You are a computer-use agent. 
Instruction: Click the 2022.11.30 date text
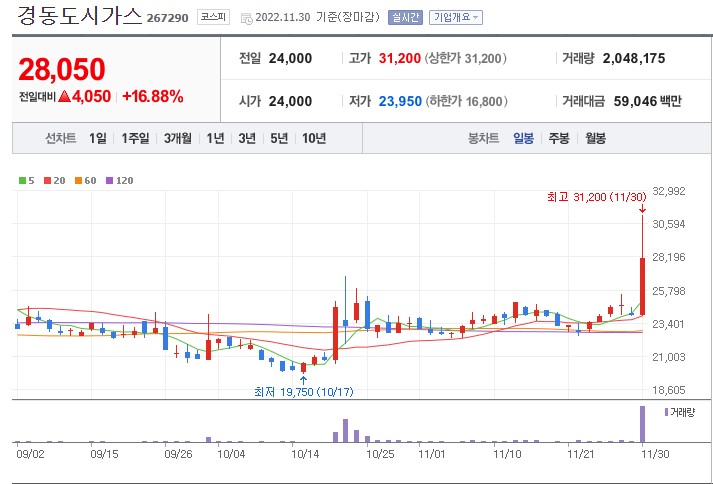click(283, 18)
